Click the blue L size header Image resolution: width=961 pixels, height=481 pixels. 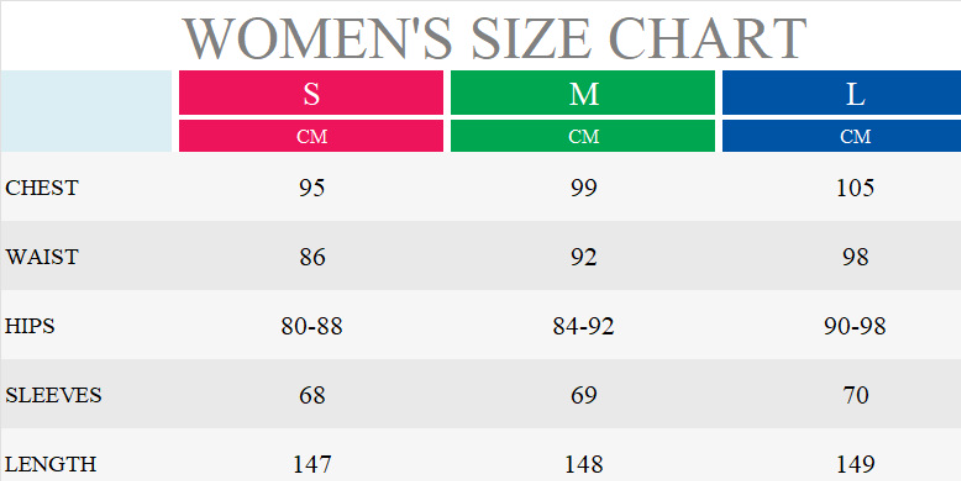855,93
